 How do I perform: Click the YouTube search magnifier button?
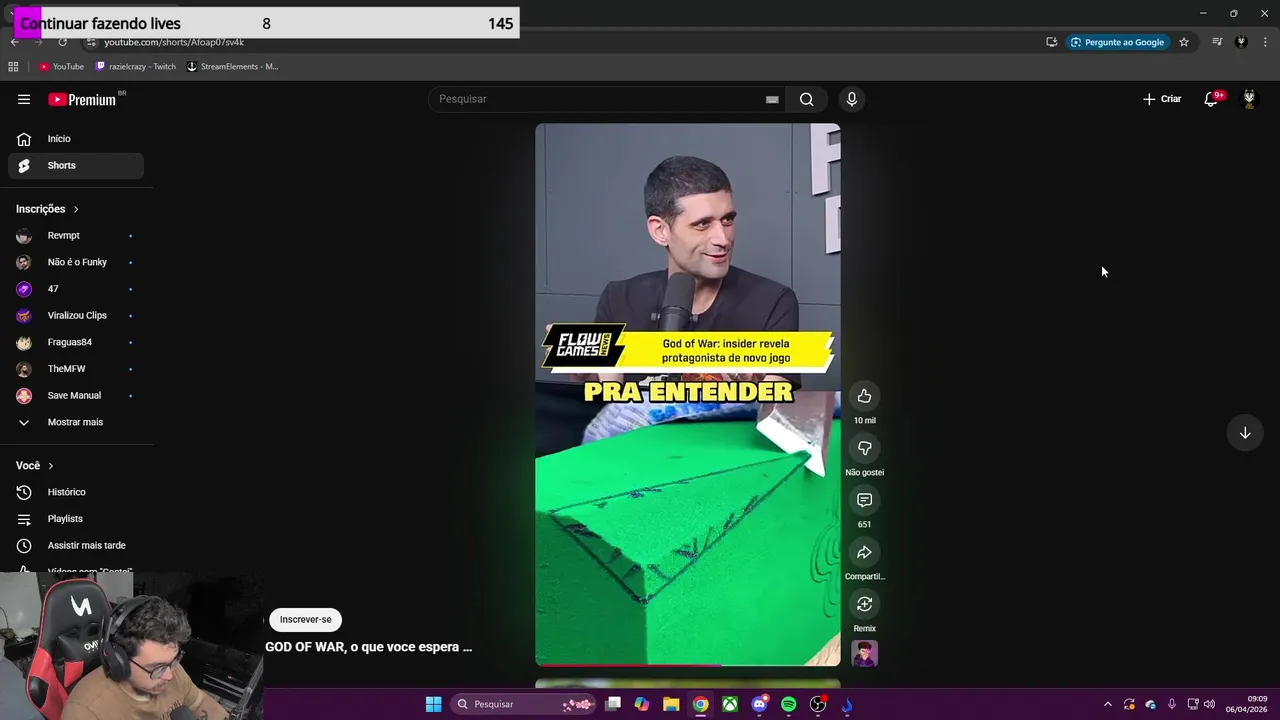pos(806,99)
